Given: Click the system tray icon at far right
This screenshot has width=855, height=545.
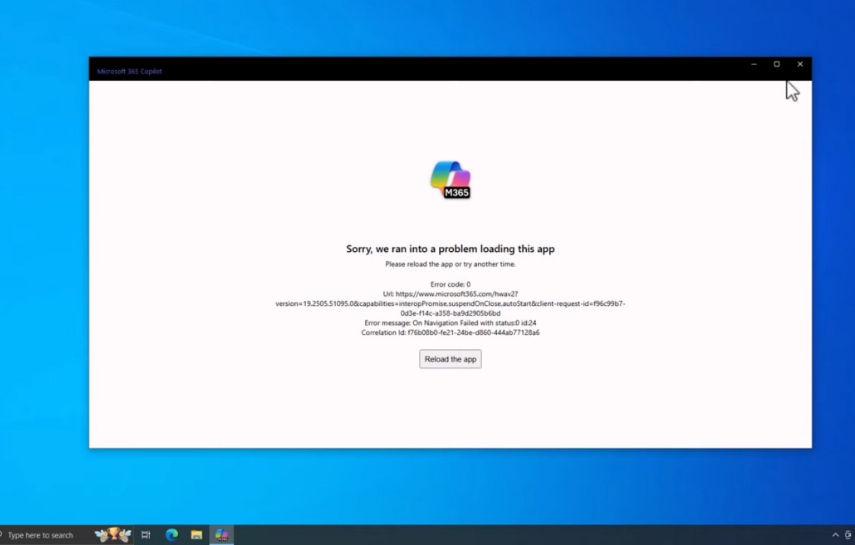Looking at the screenshot, I should pyautogui.click(x=848, y=535).
